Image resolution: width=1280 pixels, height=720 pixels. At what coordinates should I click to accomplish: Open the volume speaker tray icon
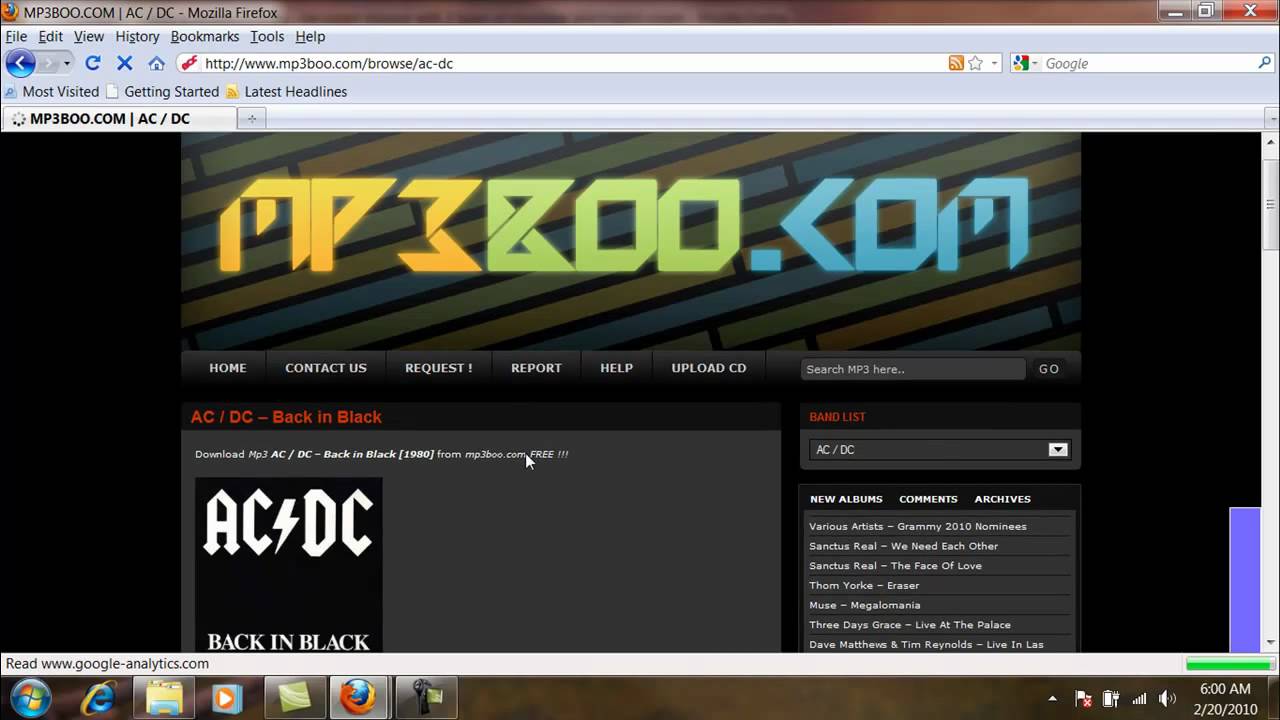(1167, 698)
